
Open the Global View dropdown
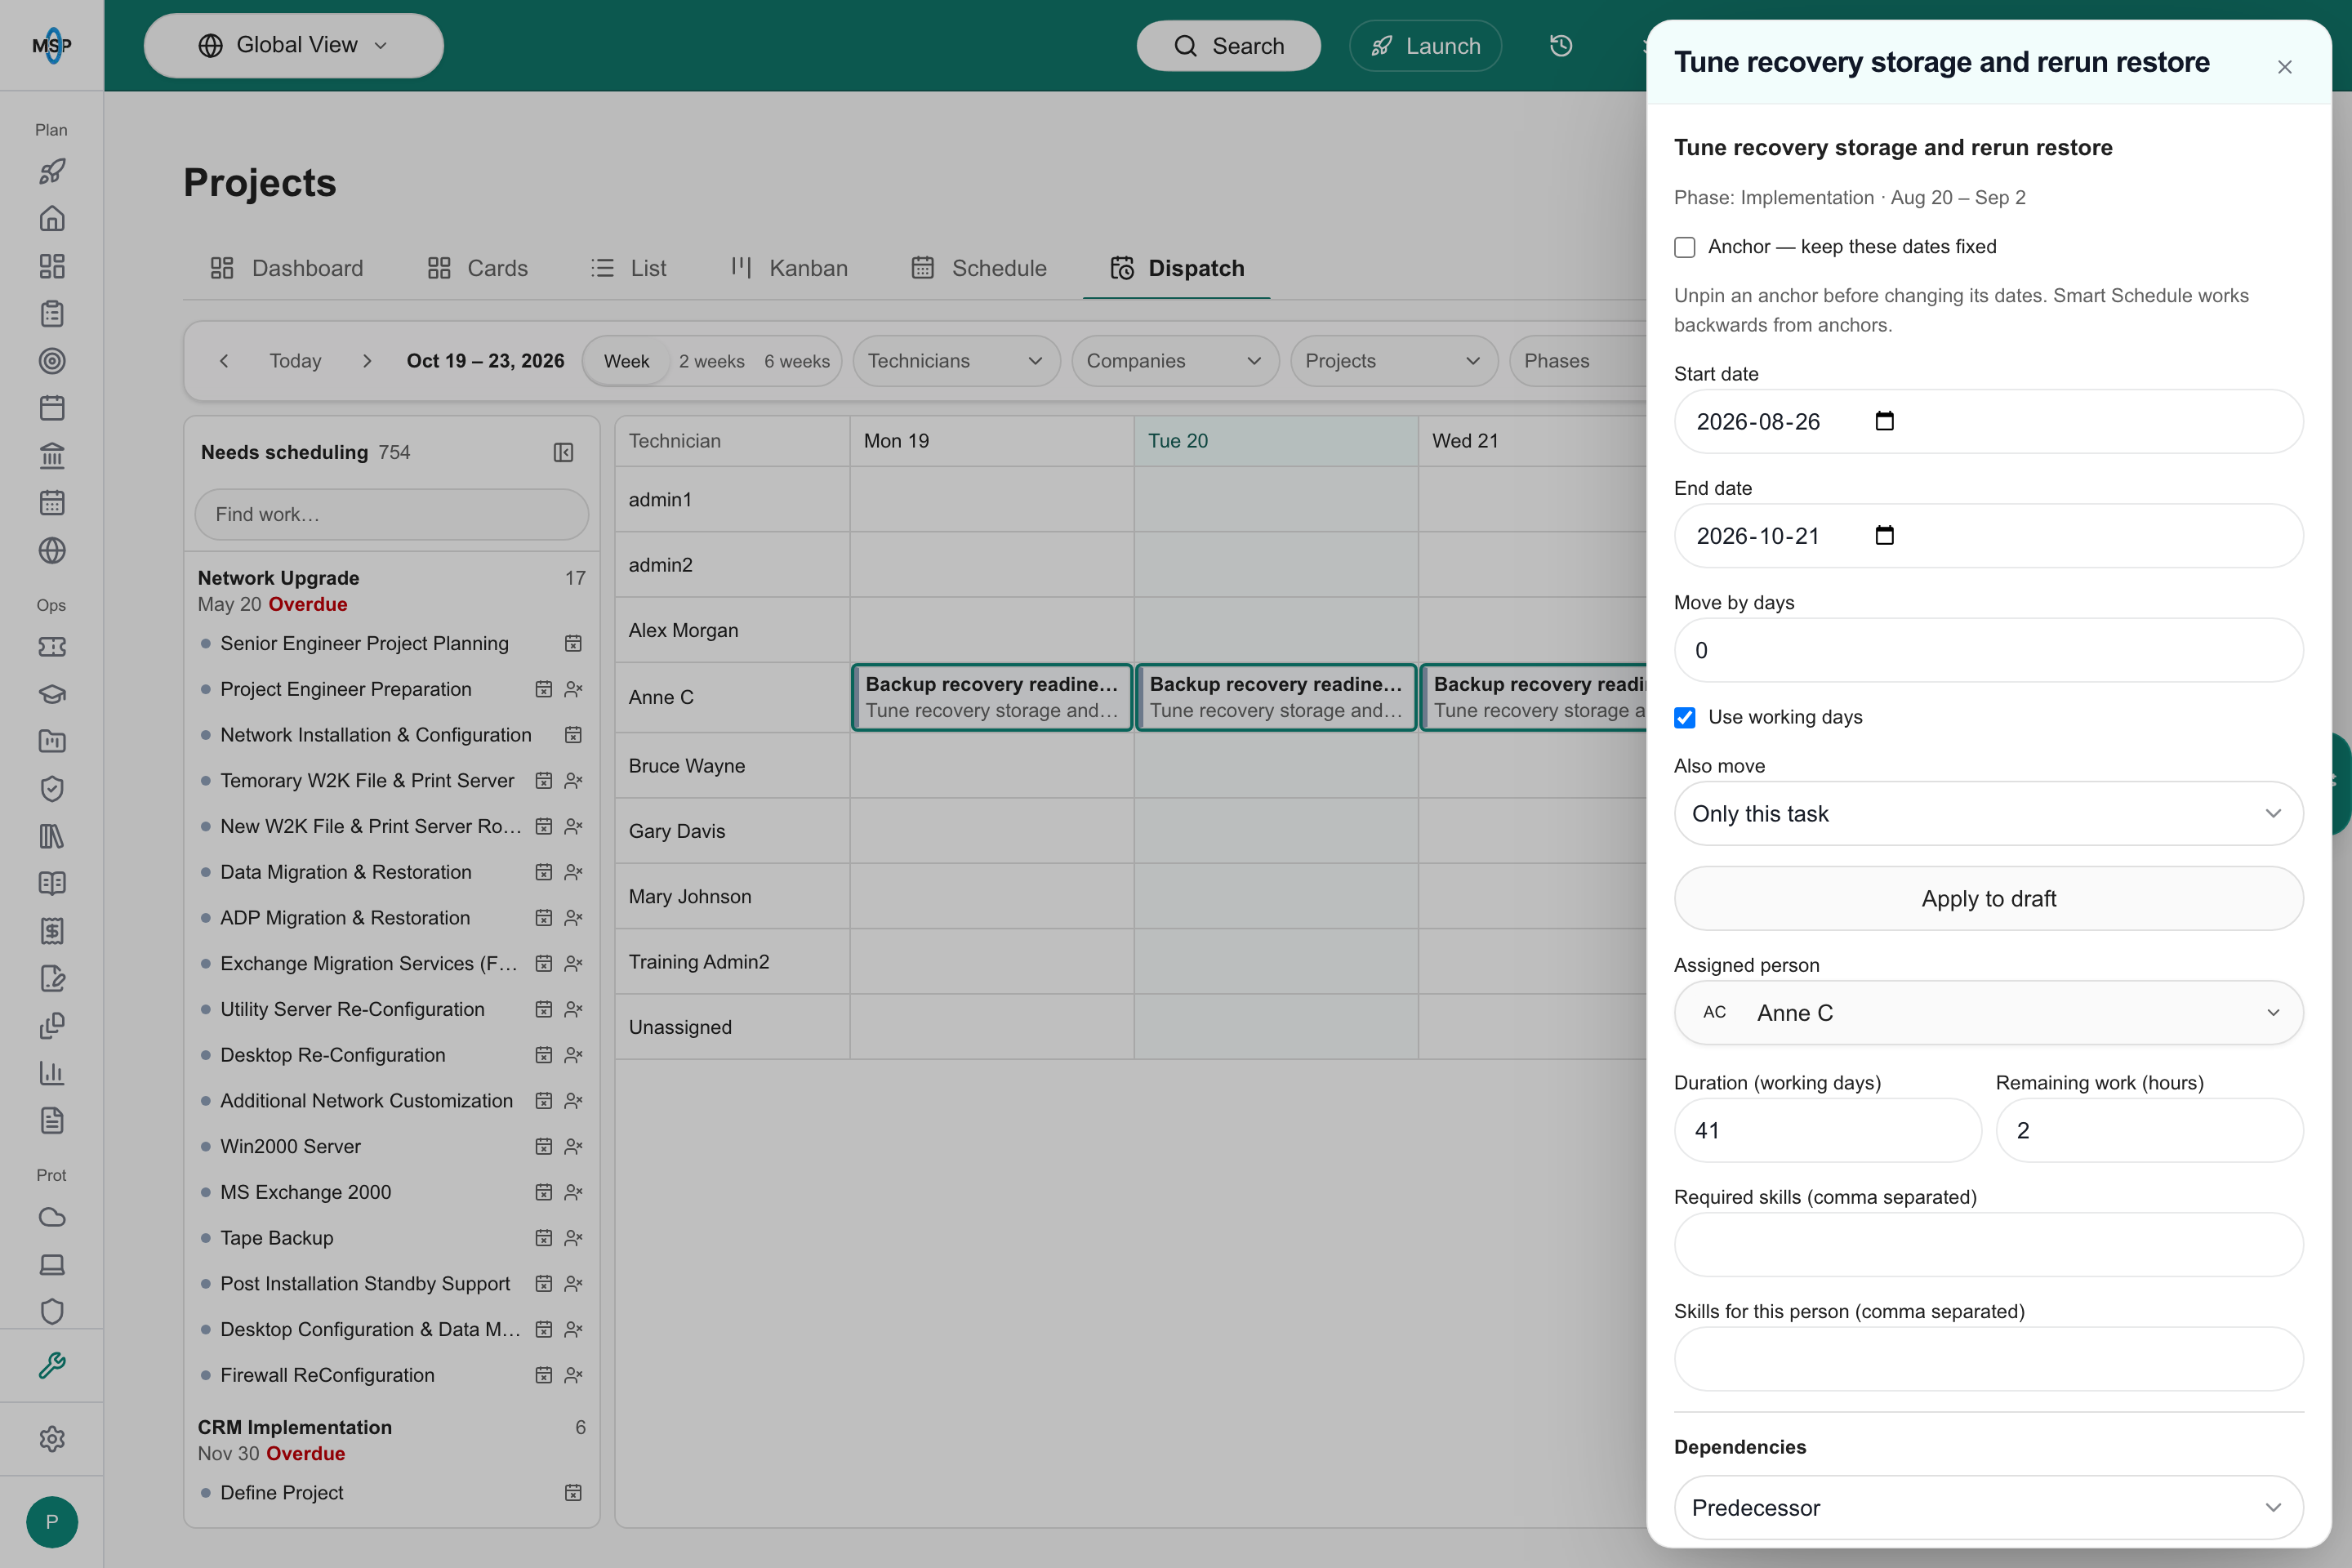coord(294,46)
